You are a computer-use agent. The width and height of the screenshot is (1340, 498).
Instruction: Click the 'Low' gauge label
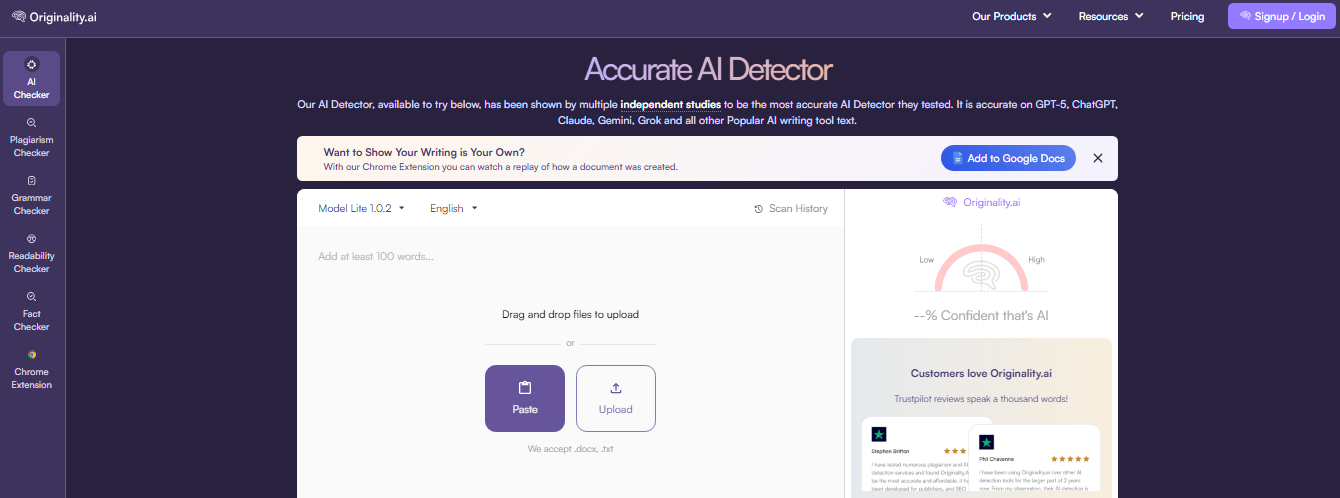[x=927, y=260]
